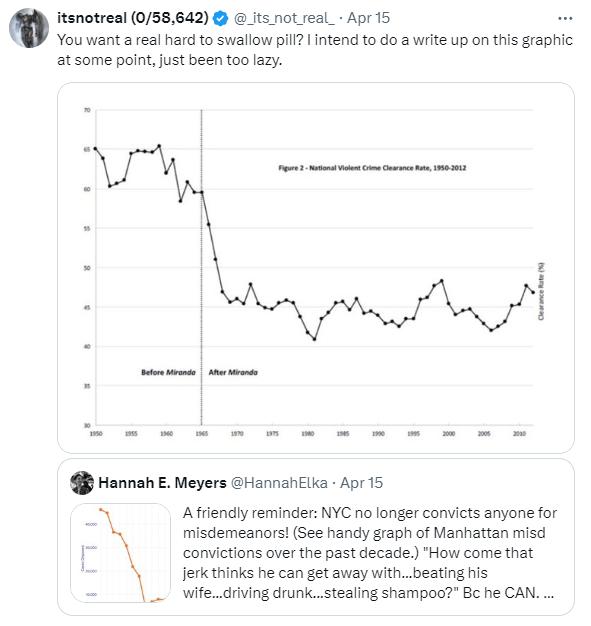591x626 pixels.
Task: Click the chart title Figure 2 text
Action: coord(372,168)
